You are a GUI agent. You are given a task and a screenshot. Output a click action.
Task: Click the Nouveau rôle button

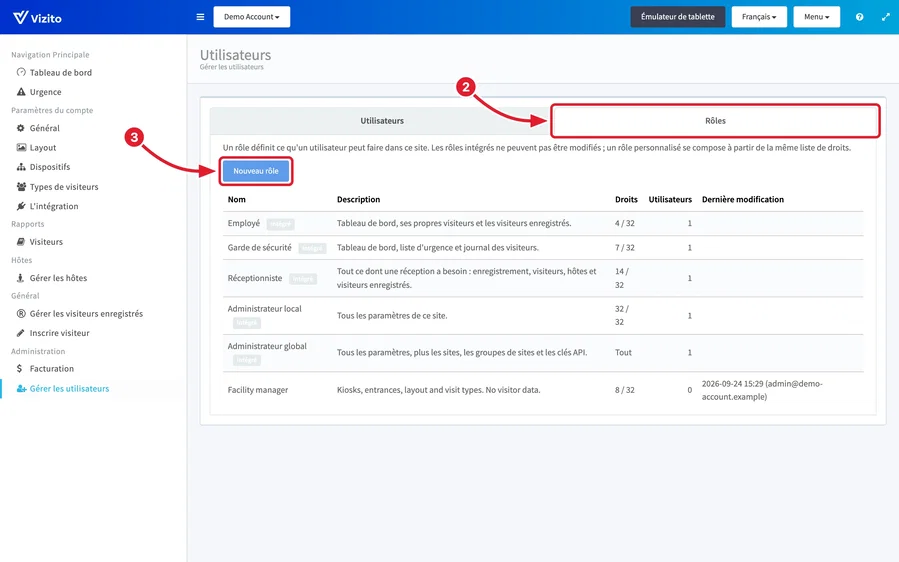pos(256,171)
